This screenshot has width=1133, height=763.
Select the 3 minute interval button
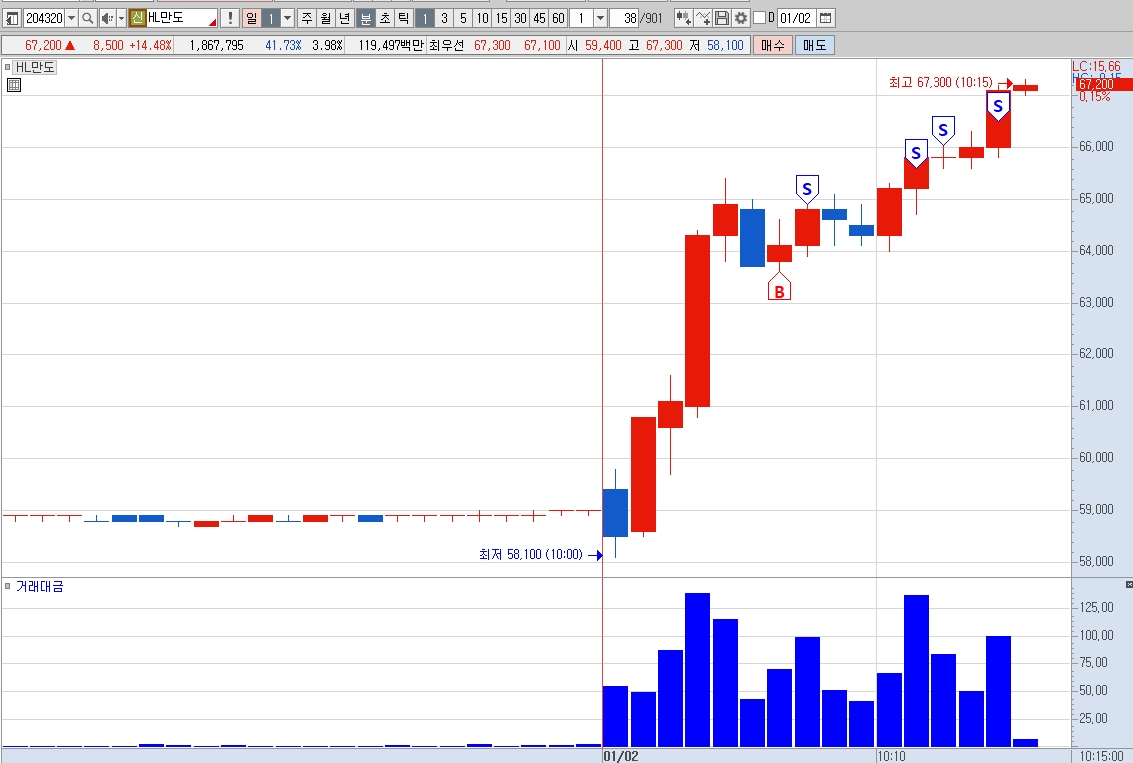point(444,18)
